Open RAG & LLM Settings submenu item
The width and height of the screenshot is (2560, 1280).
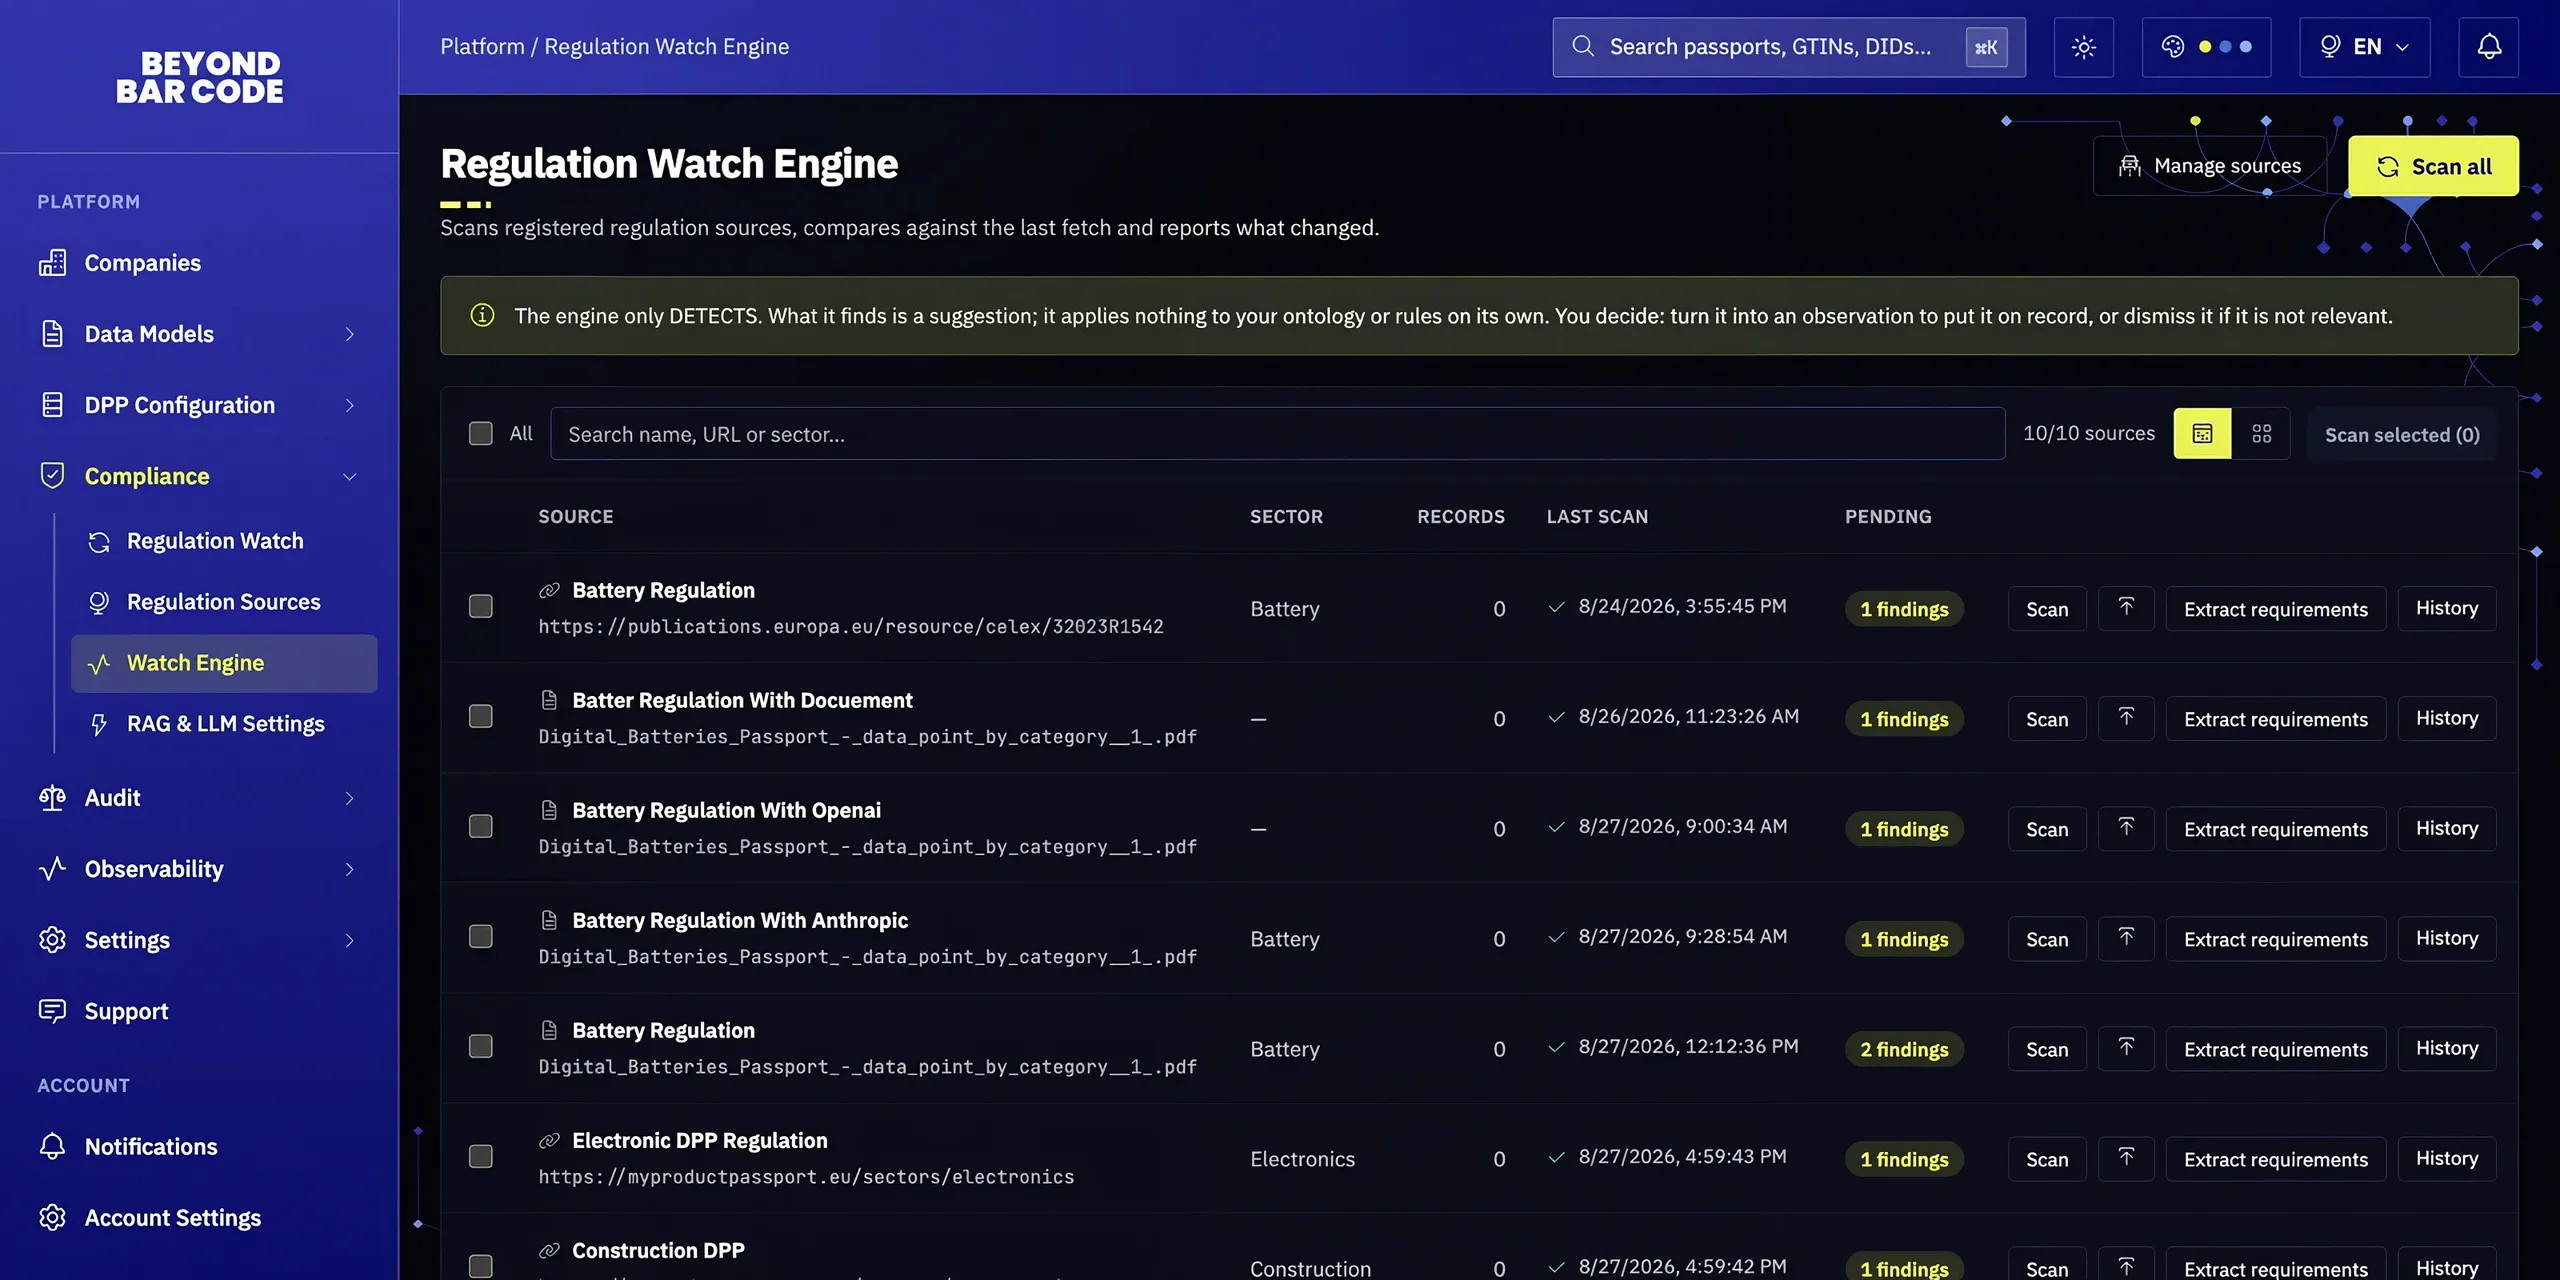[224, 724]
